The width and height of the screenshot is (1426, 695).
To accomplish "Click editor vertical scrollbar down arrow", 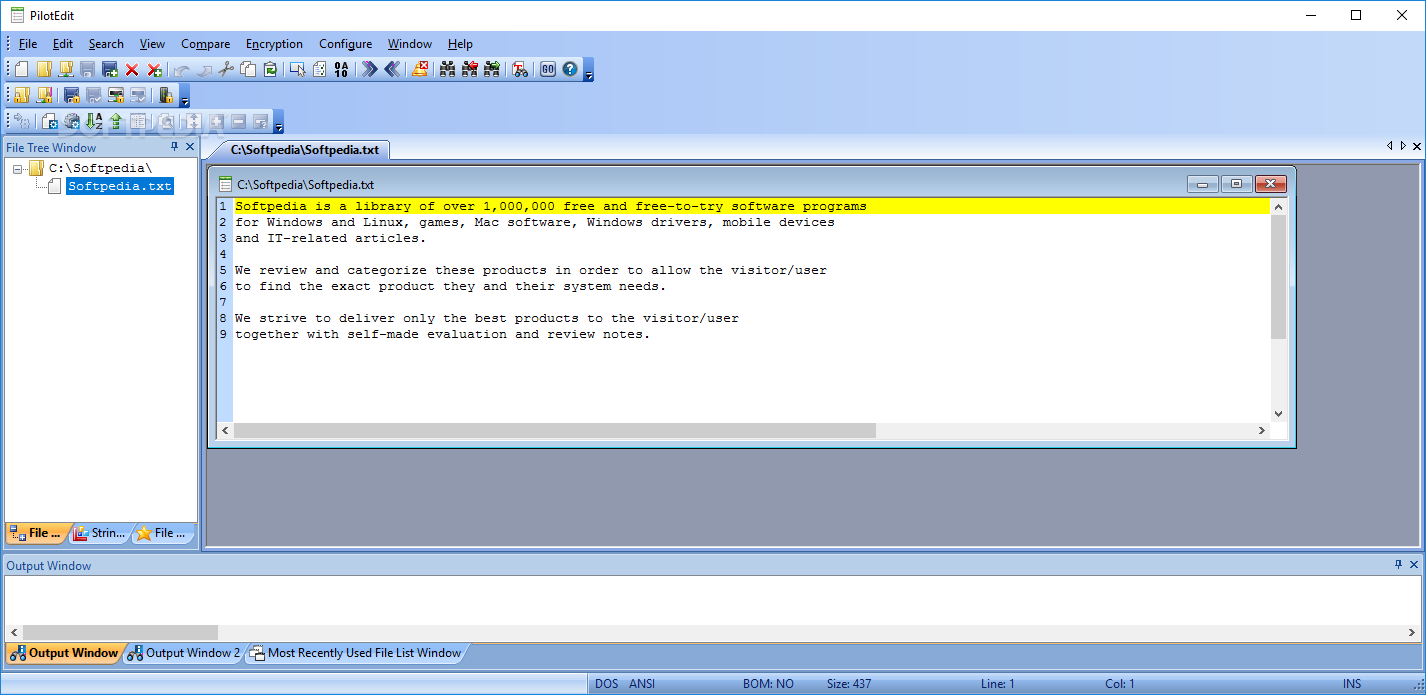I will click(1278, 413).
